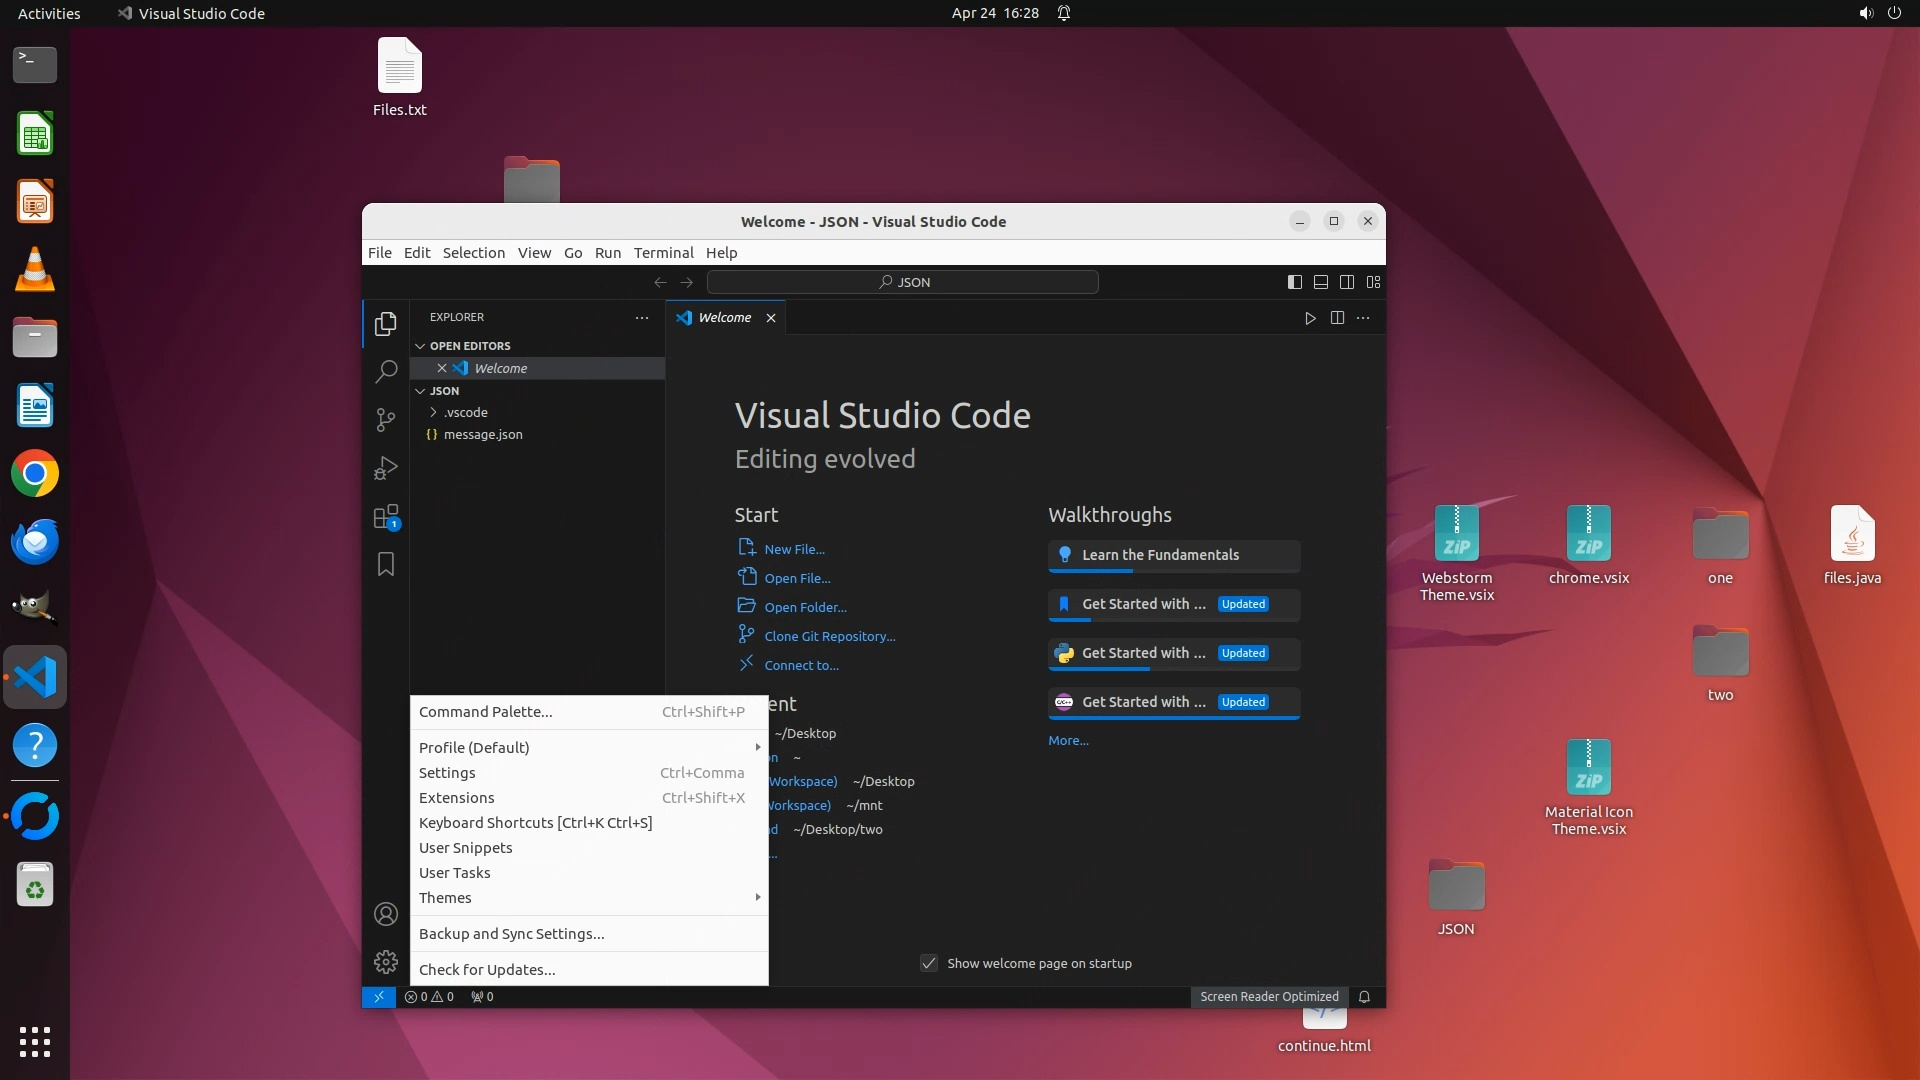Open the Search view in activity bar
Viewport: 1920px width, 1080px height.
tap(385, 372)
